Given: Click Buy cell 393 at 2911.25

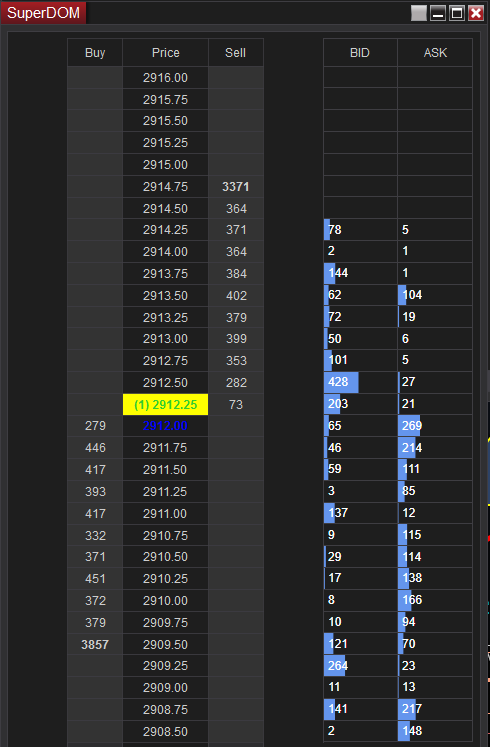Looking at the screenshot, I should pos(95,492).
